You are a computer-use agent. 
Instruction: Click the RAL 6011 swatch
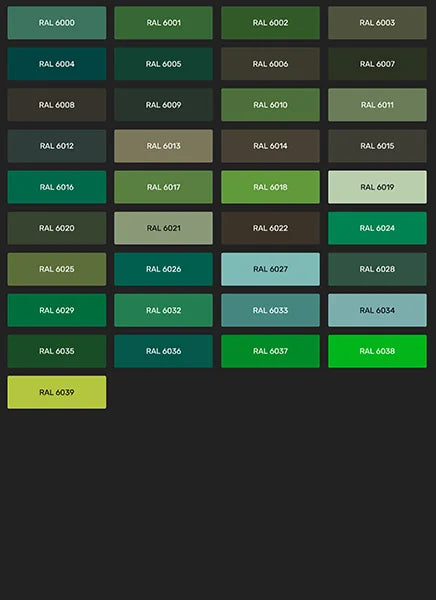[x=377, y=105]
